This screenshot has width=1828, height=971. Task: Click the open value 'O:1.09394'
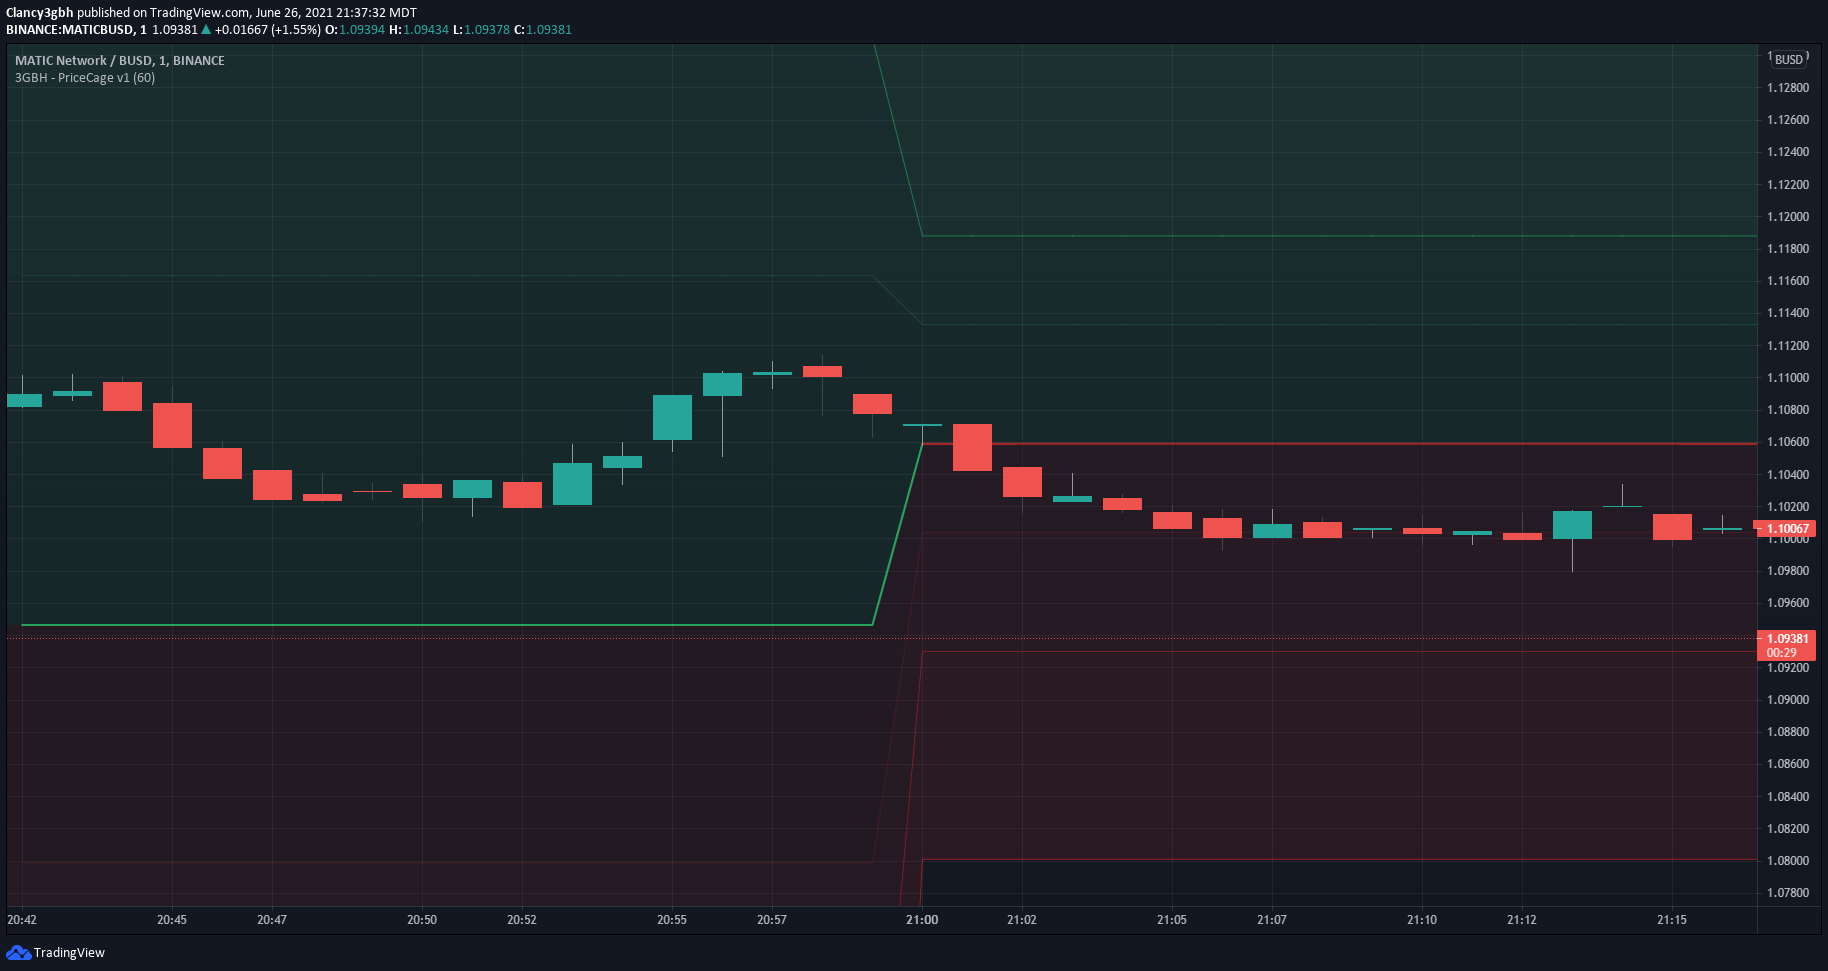coord(355,30)
